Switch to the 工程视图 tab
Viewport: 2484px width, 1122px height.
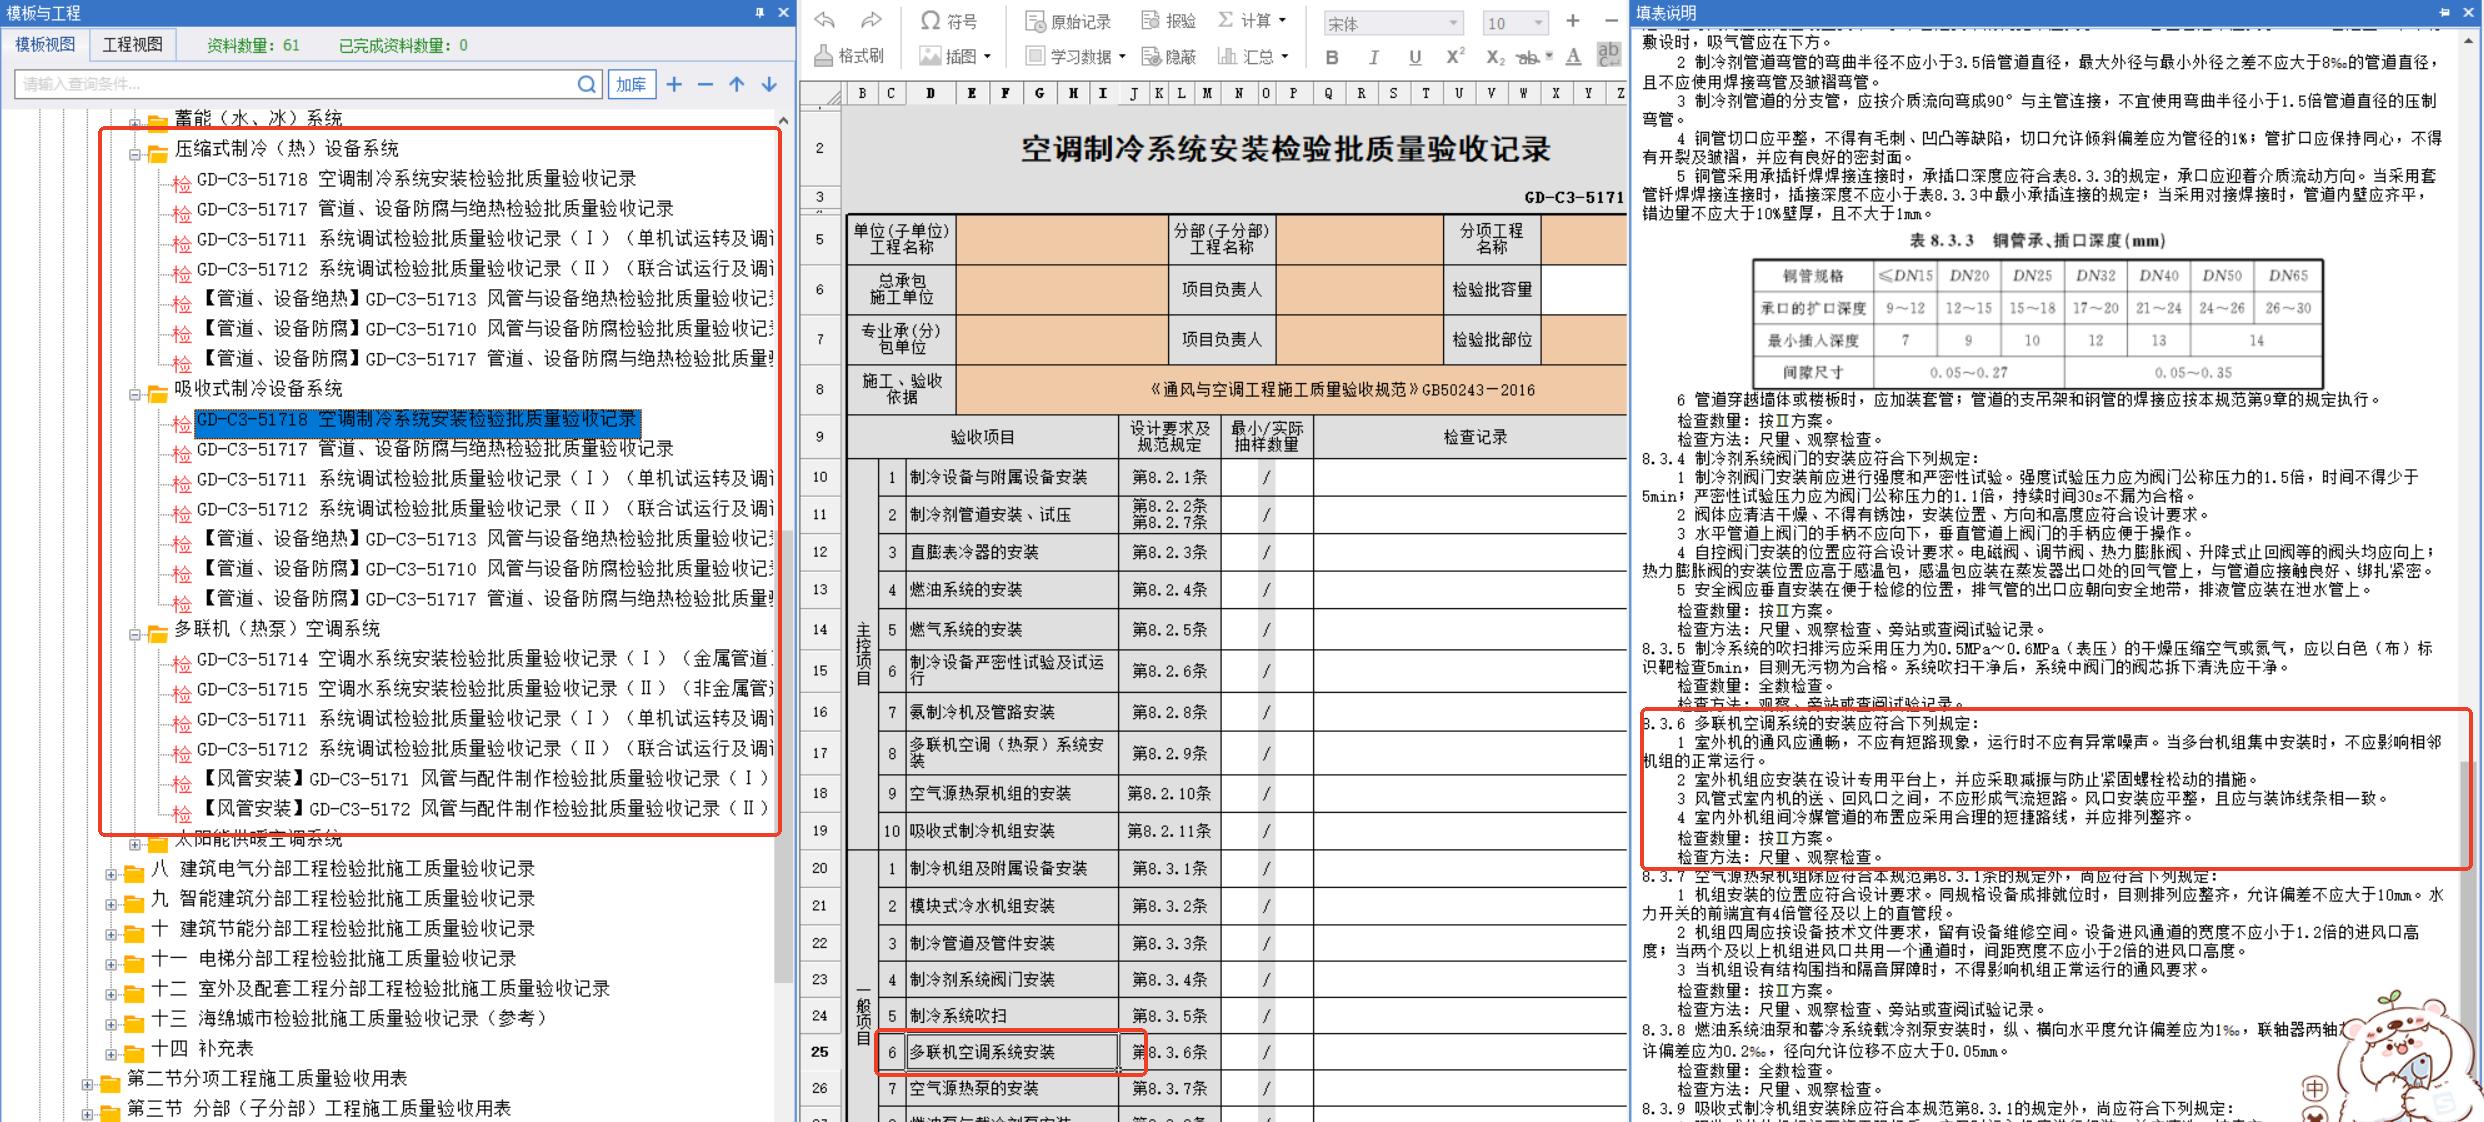133,45
